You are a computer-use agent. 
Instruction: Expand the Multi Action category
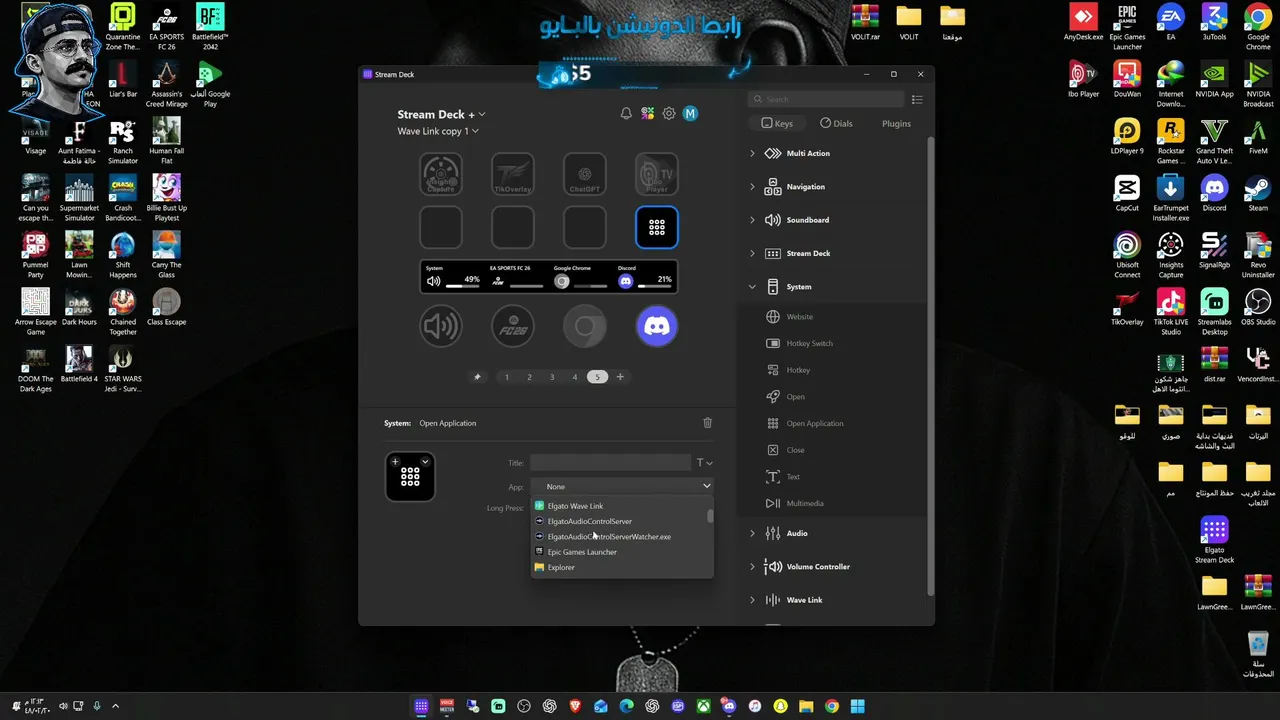(753, 154)
